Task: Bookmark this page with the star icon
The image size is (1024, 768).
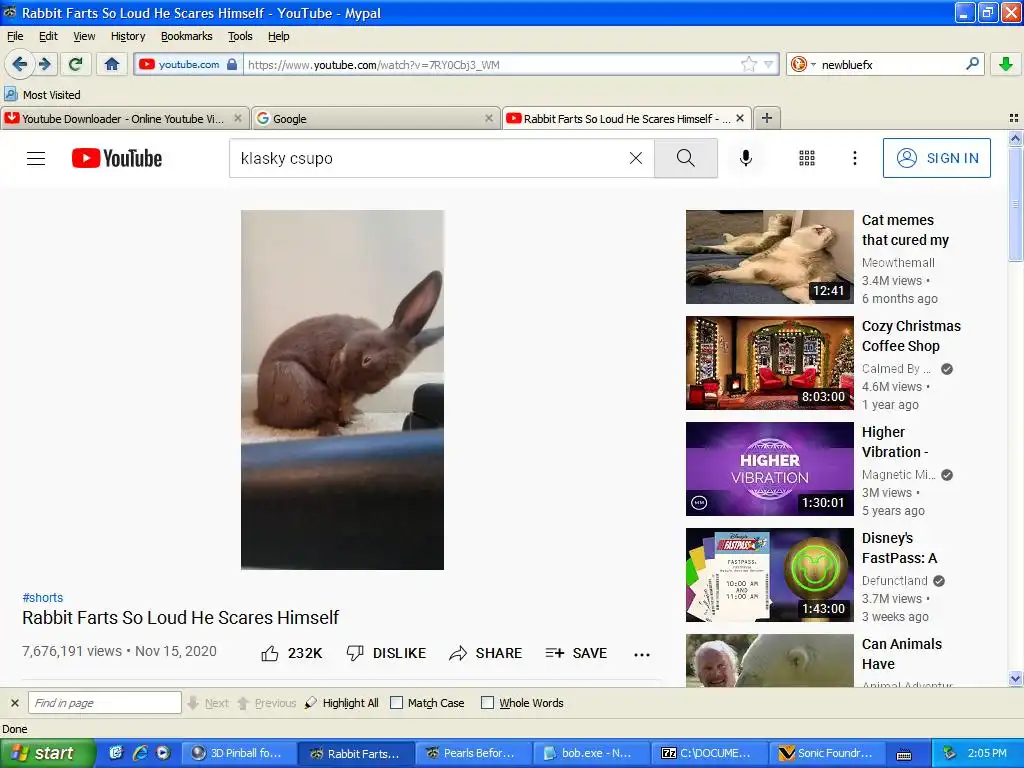Action: coord(748,64)
